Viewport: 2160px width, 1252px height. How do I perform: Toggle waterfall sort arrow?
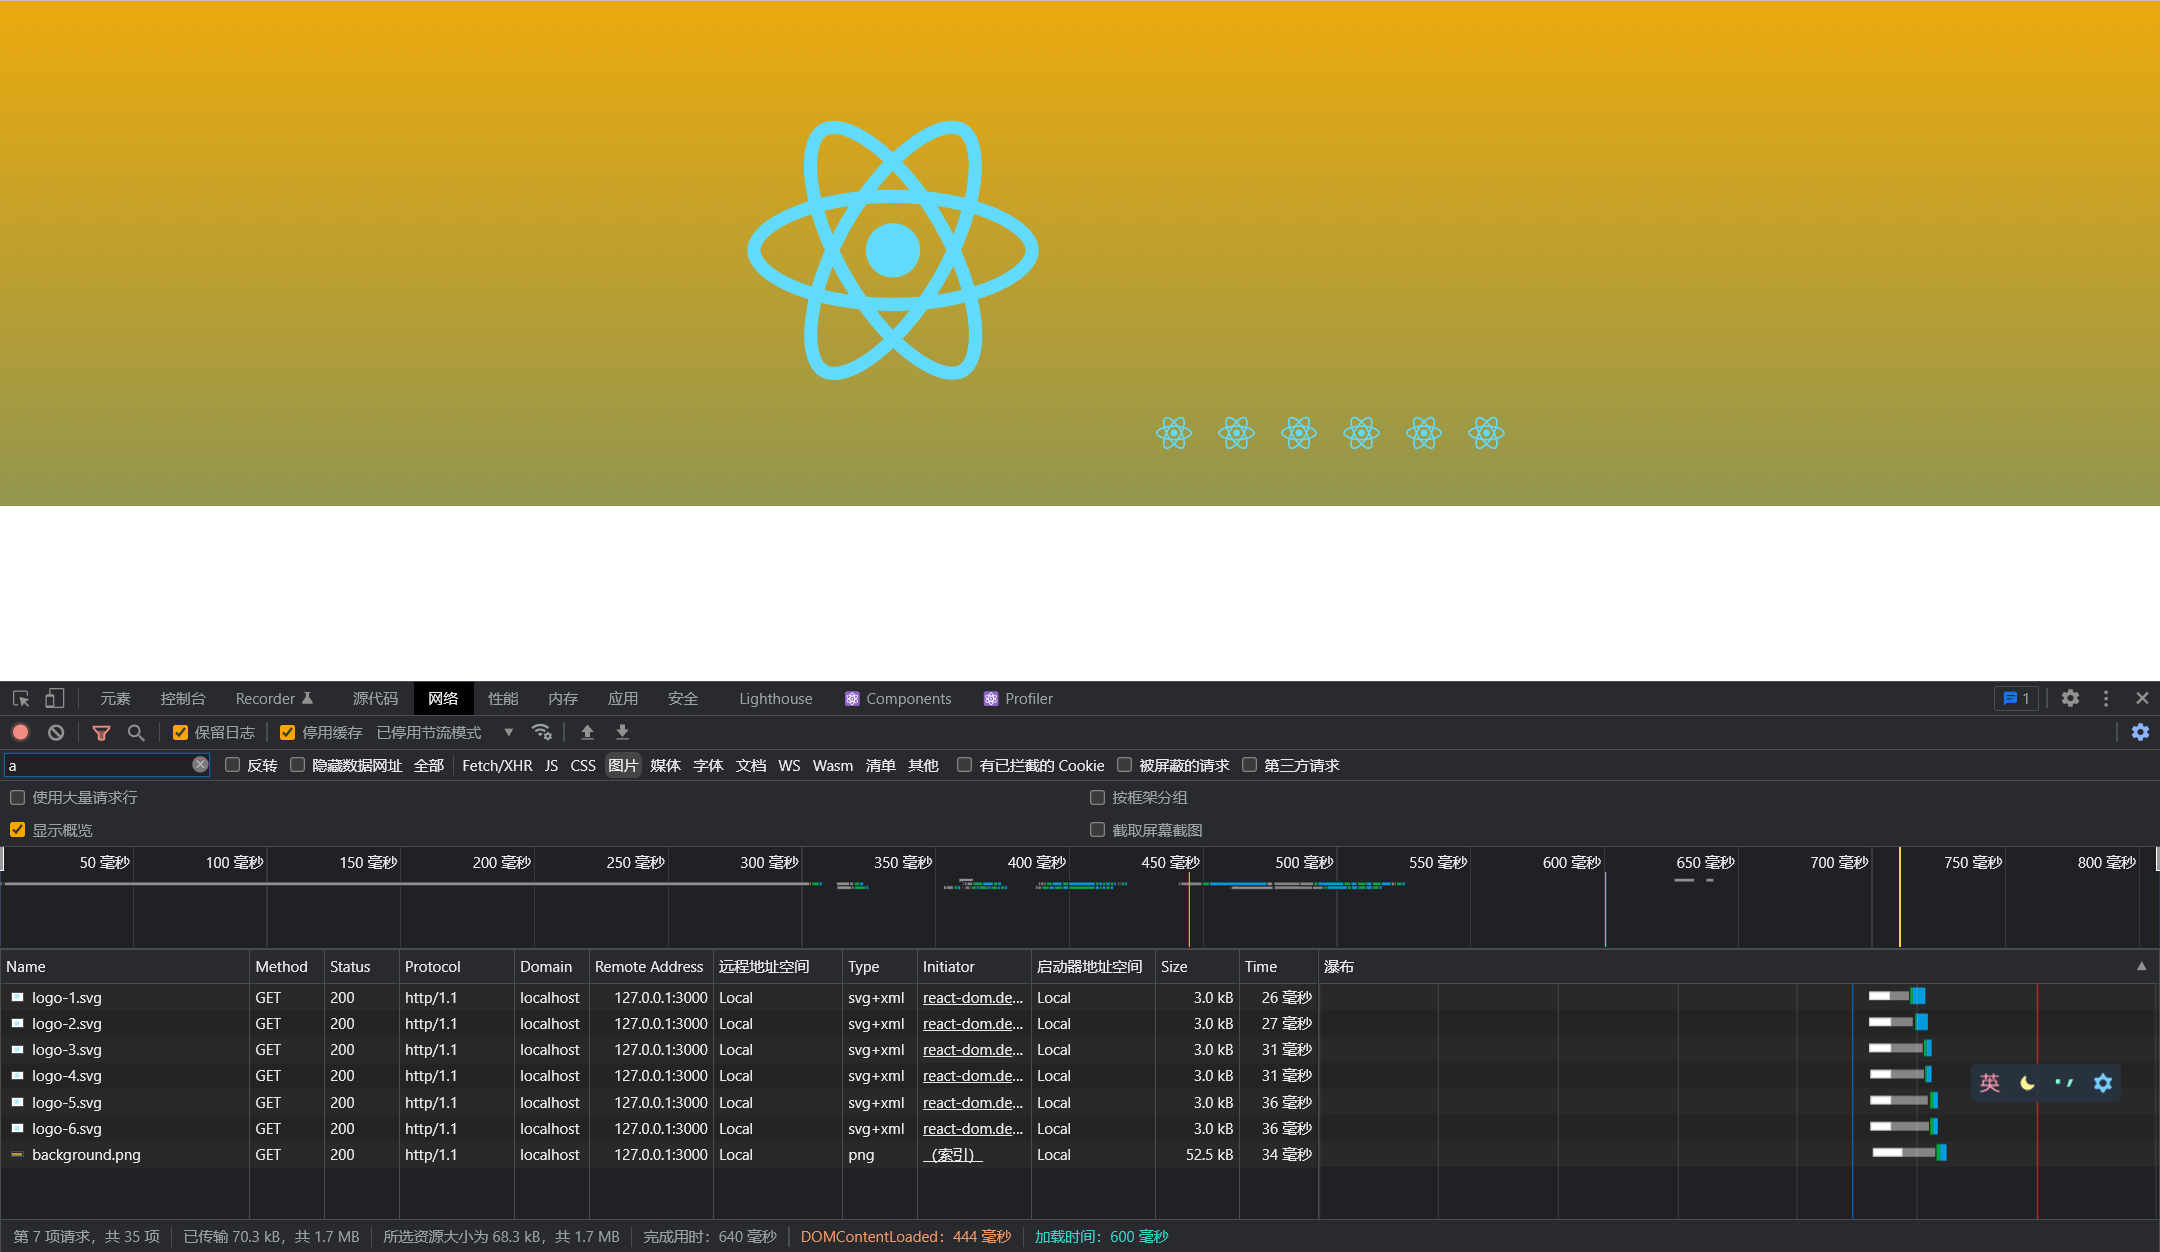pyautogui.click(x=2141, y=966)
